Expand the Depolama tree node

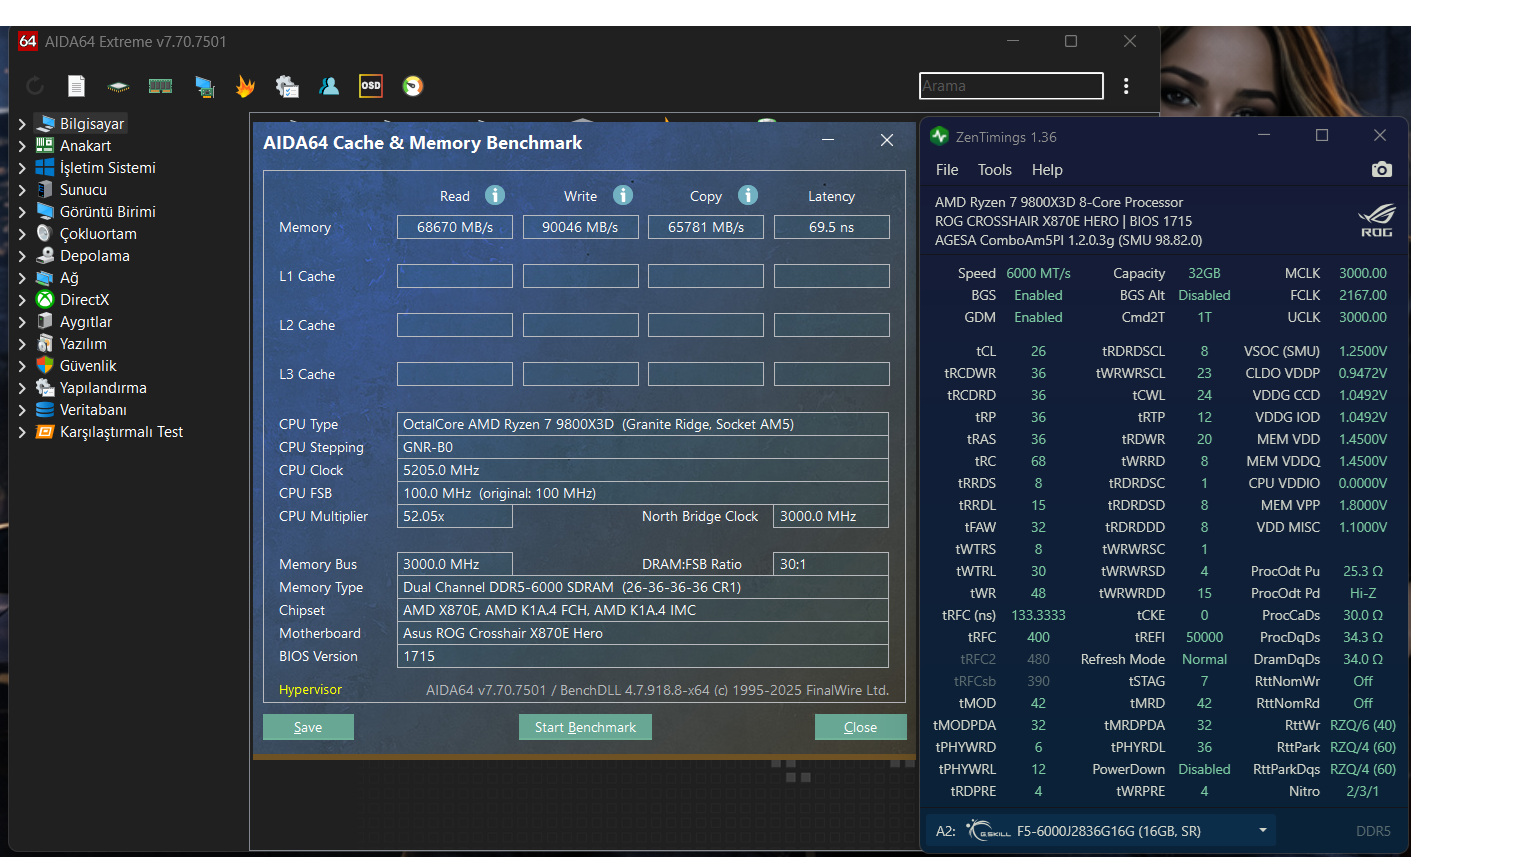coord(22,256)
